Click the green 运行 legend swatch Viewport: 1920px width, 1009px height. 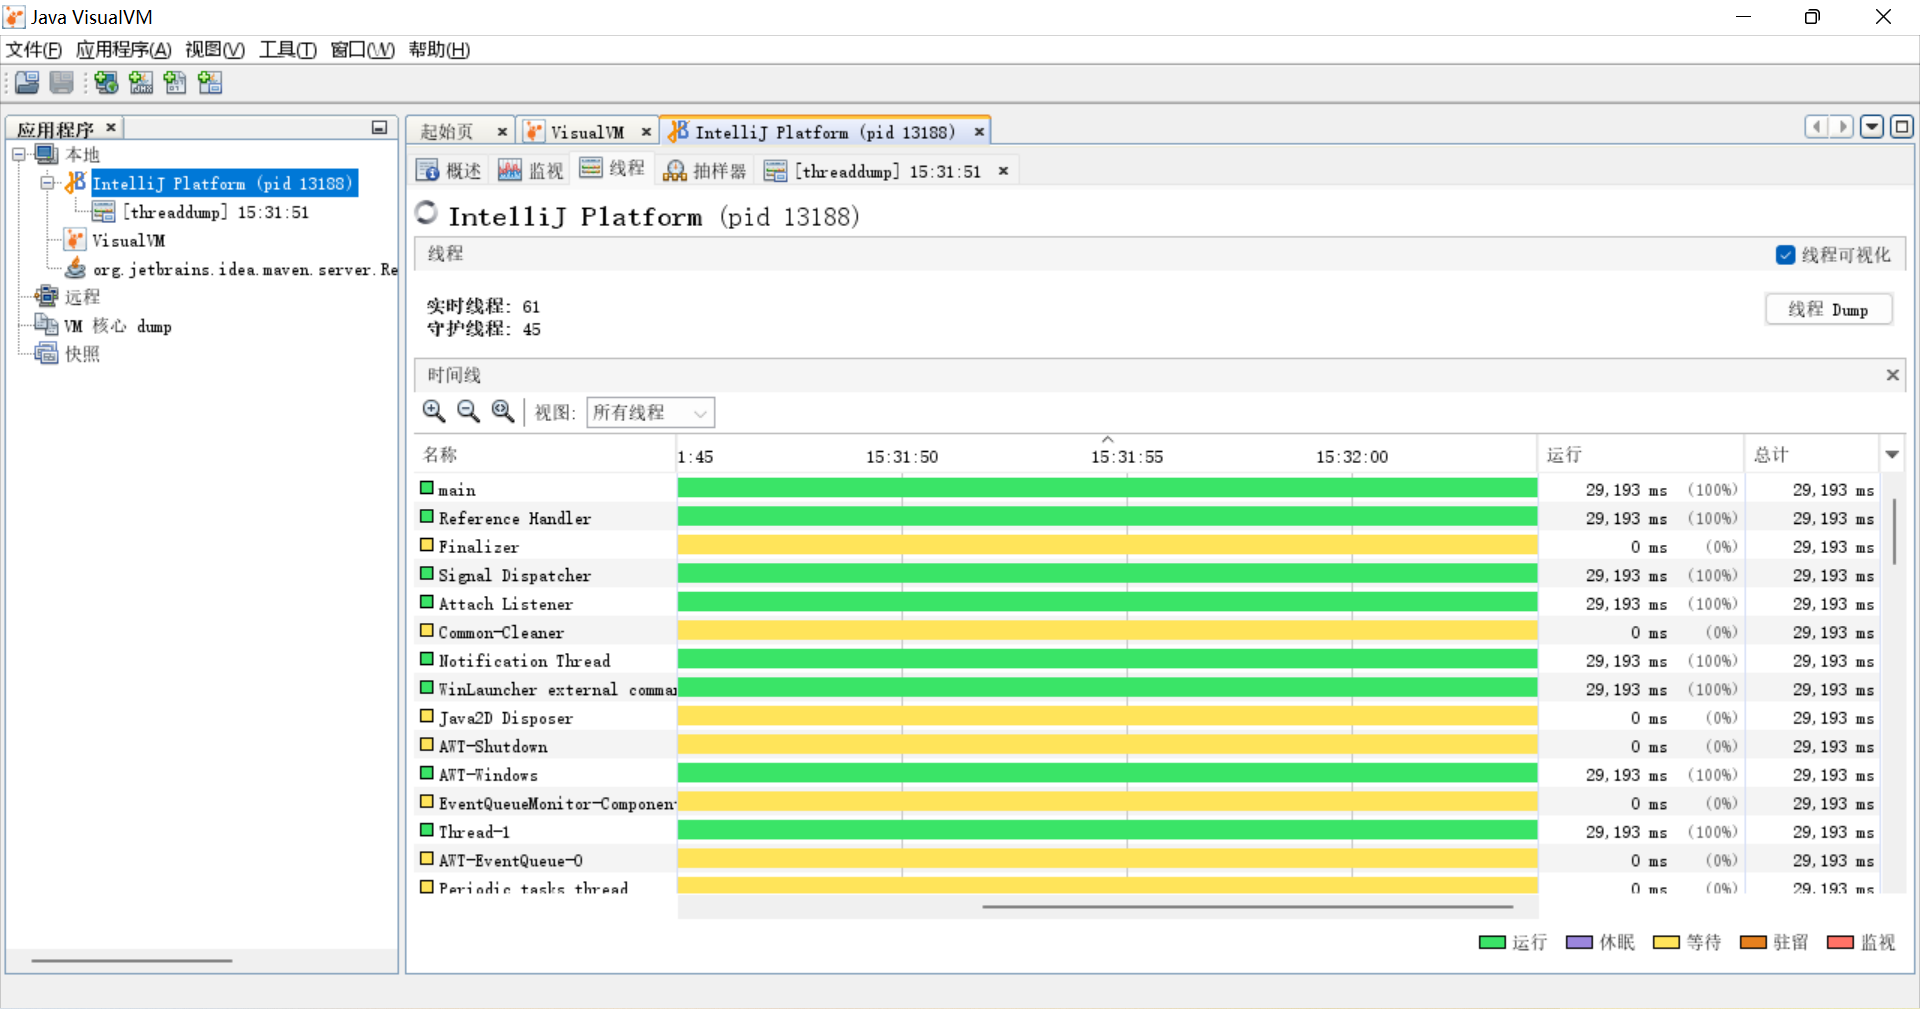[x=1492, y=942]
